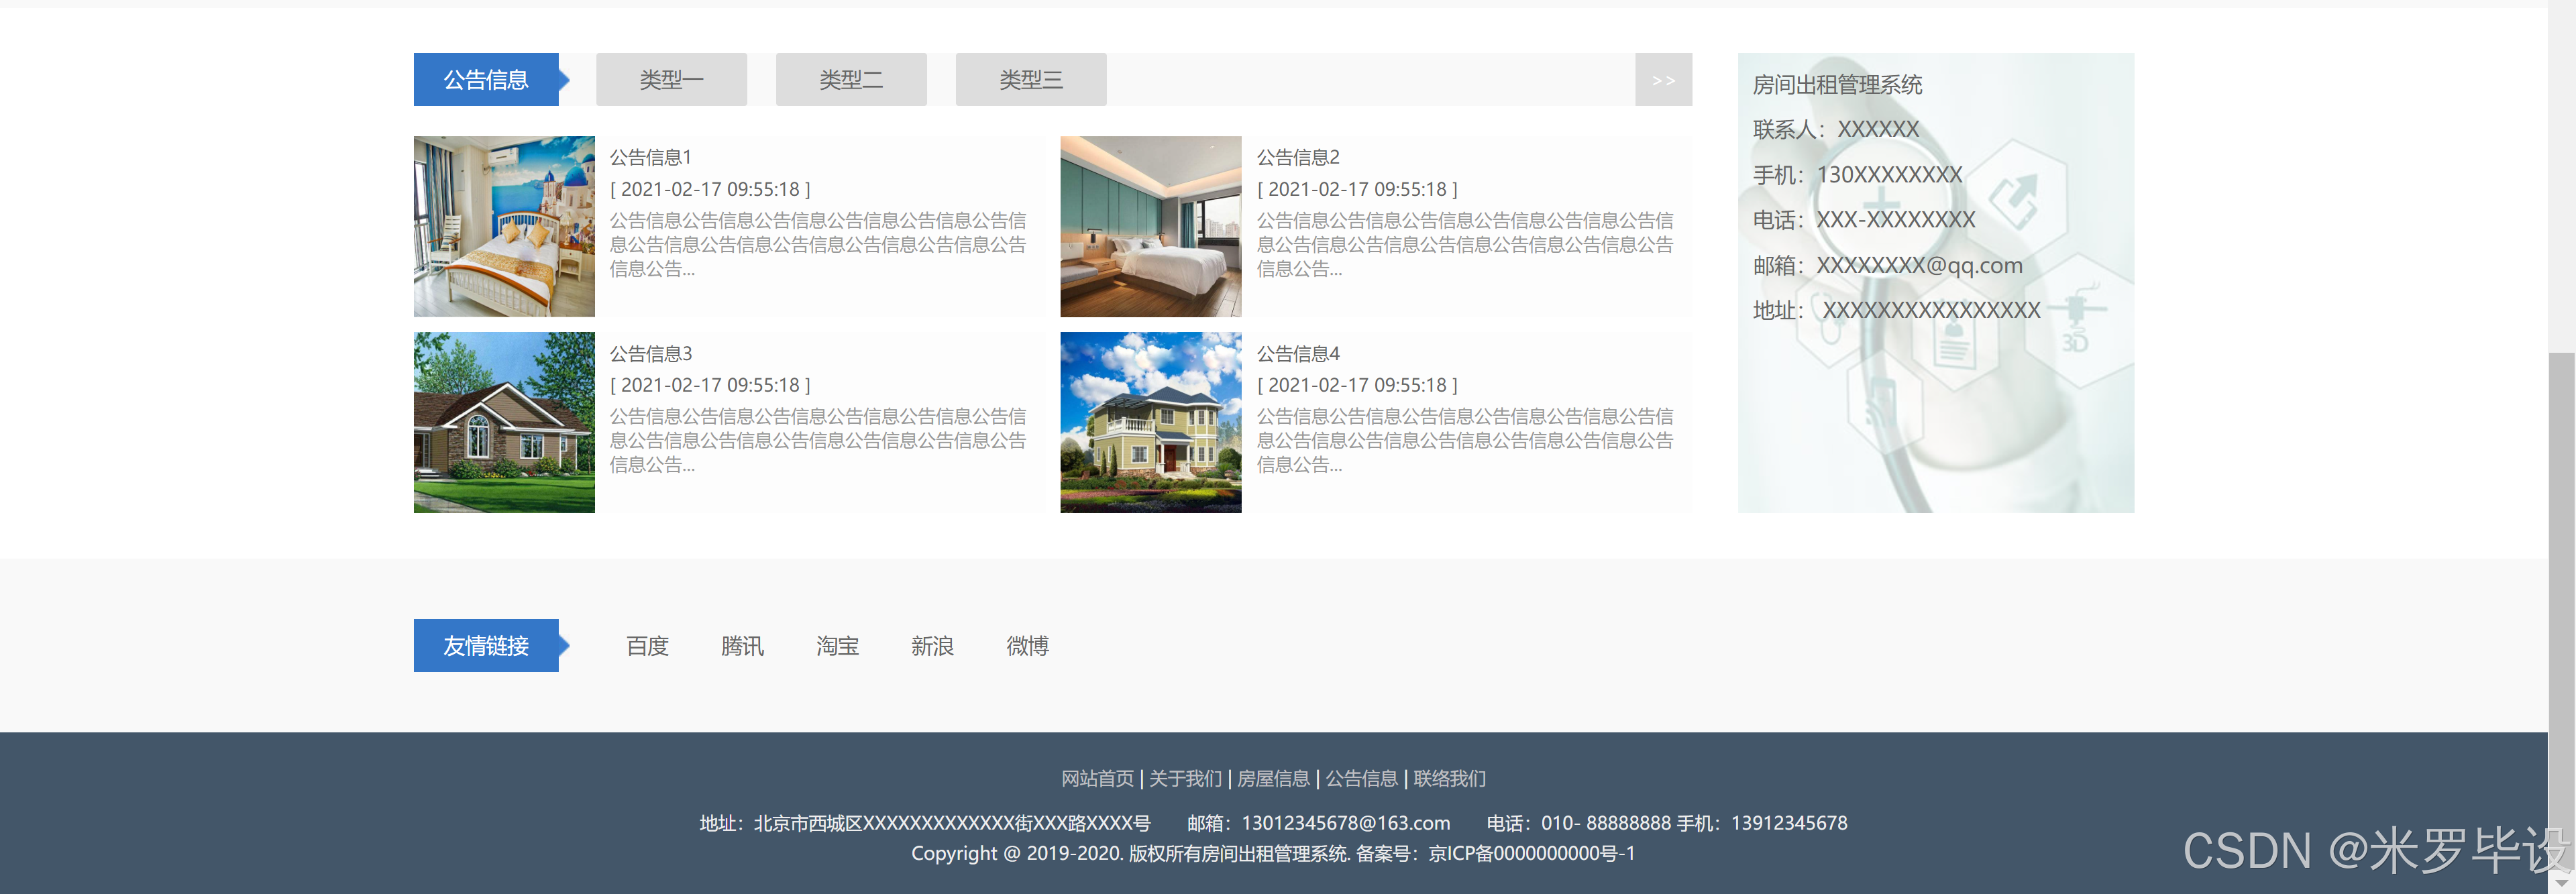
Task: Open the 百度 friendly link
Action: coord(647,646)
